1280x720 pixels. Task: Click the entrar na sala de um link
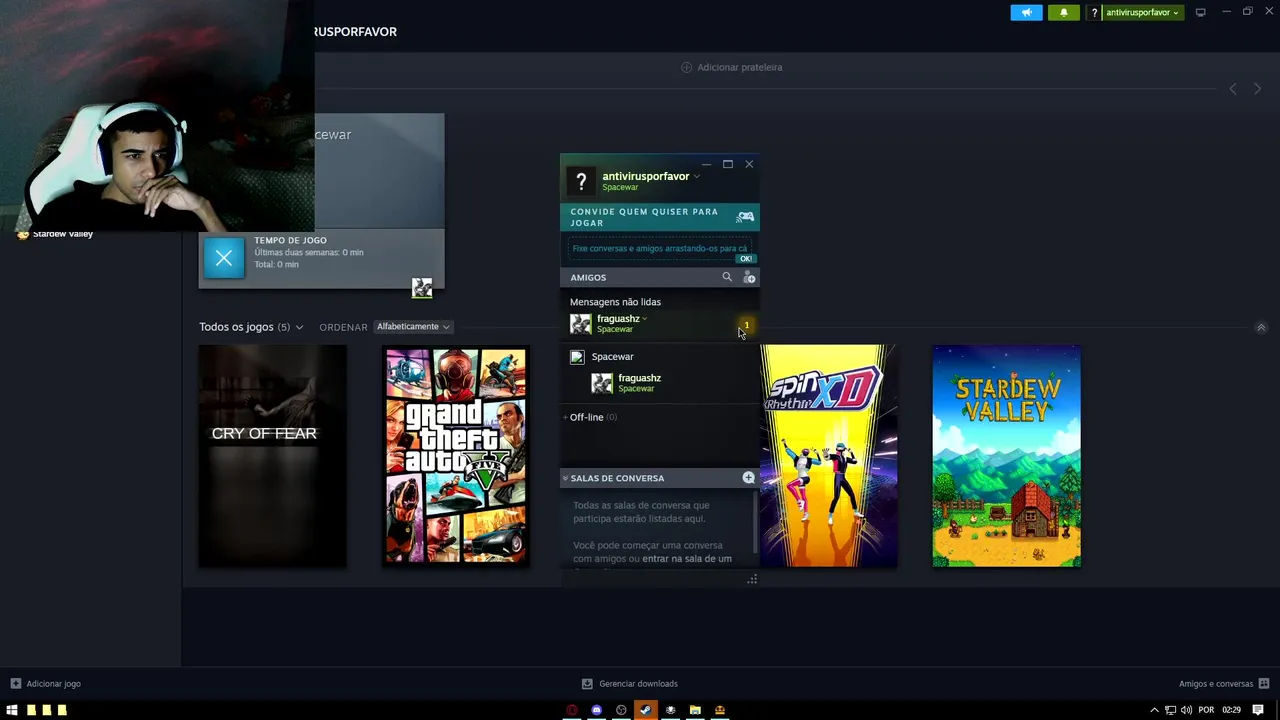(687, 559)
